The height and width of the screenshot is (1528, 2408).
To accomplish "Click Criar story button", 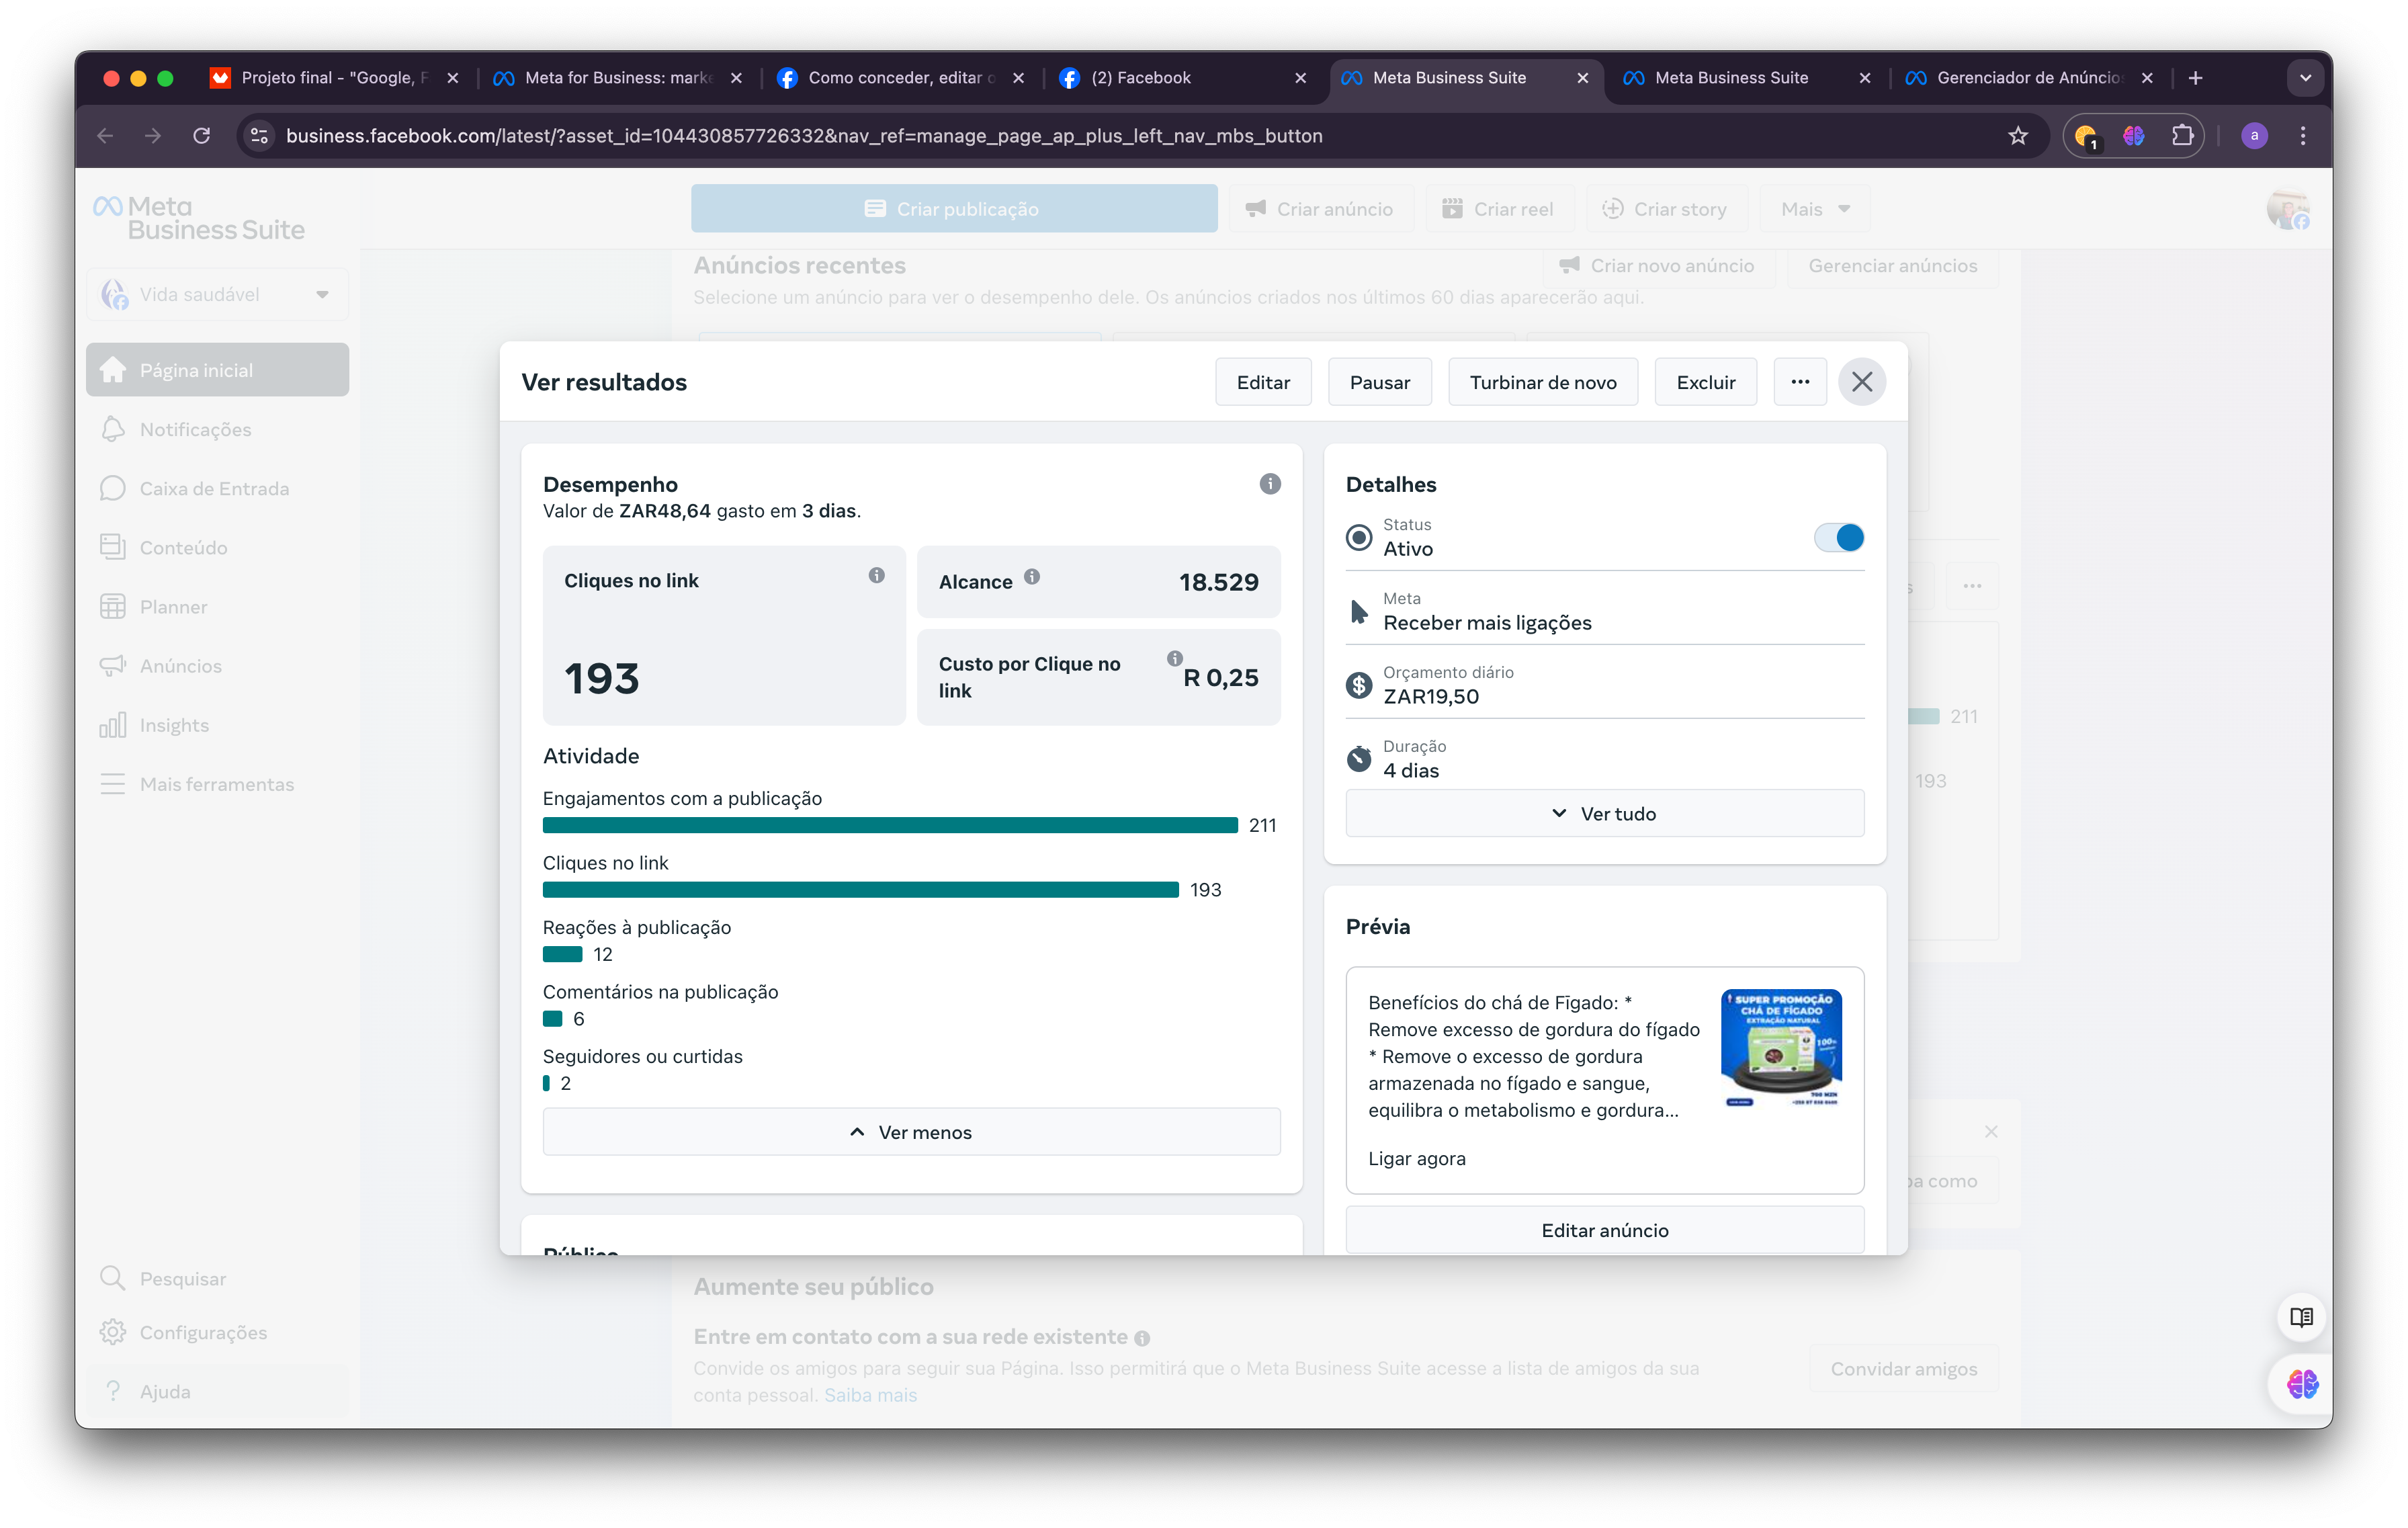I will point(1665,208).
